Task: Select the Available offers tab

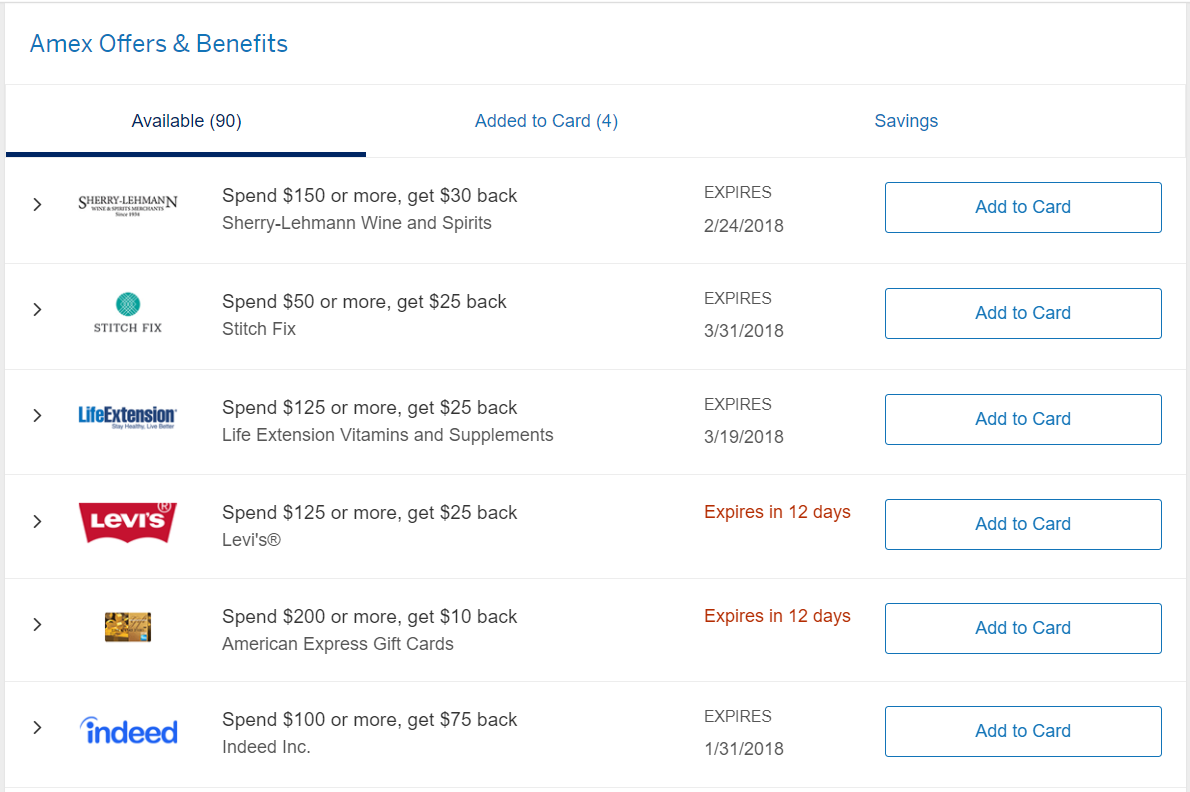Action: click(x=186, y=120)
